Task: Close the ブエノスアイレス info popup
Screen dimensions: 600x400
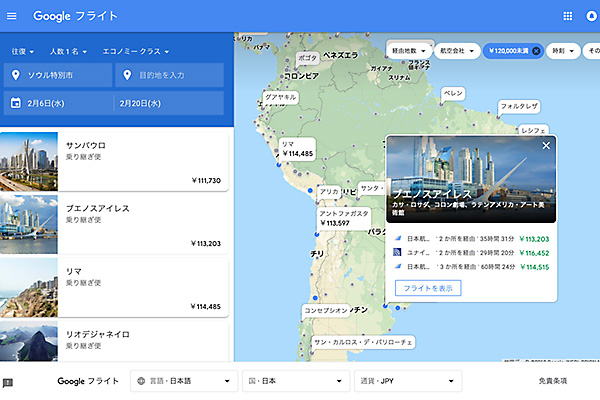Action: tap(546, 145)
